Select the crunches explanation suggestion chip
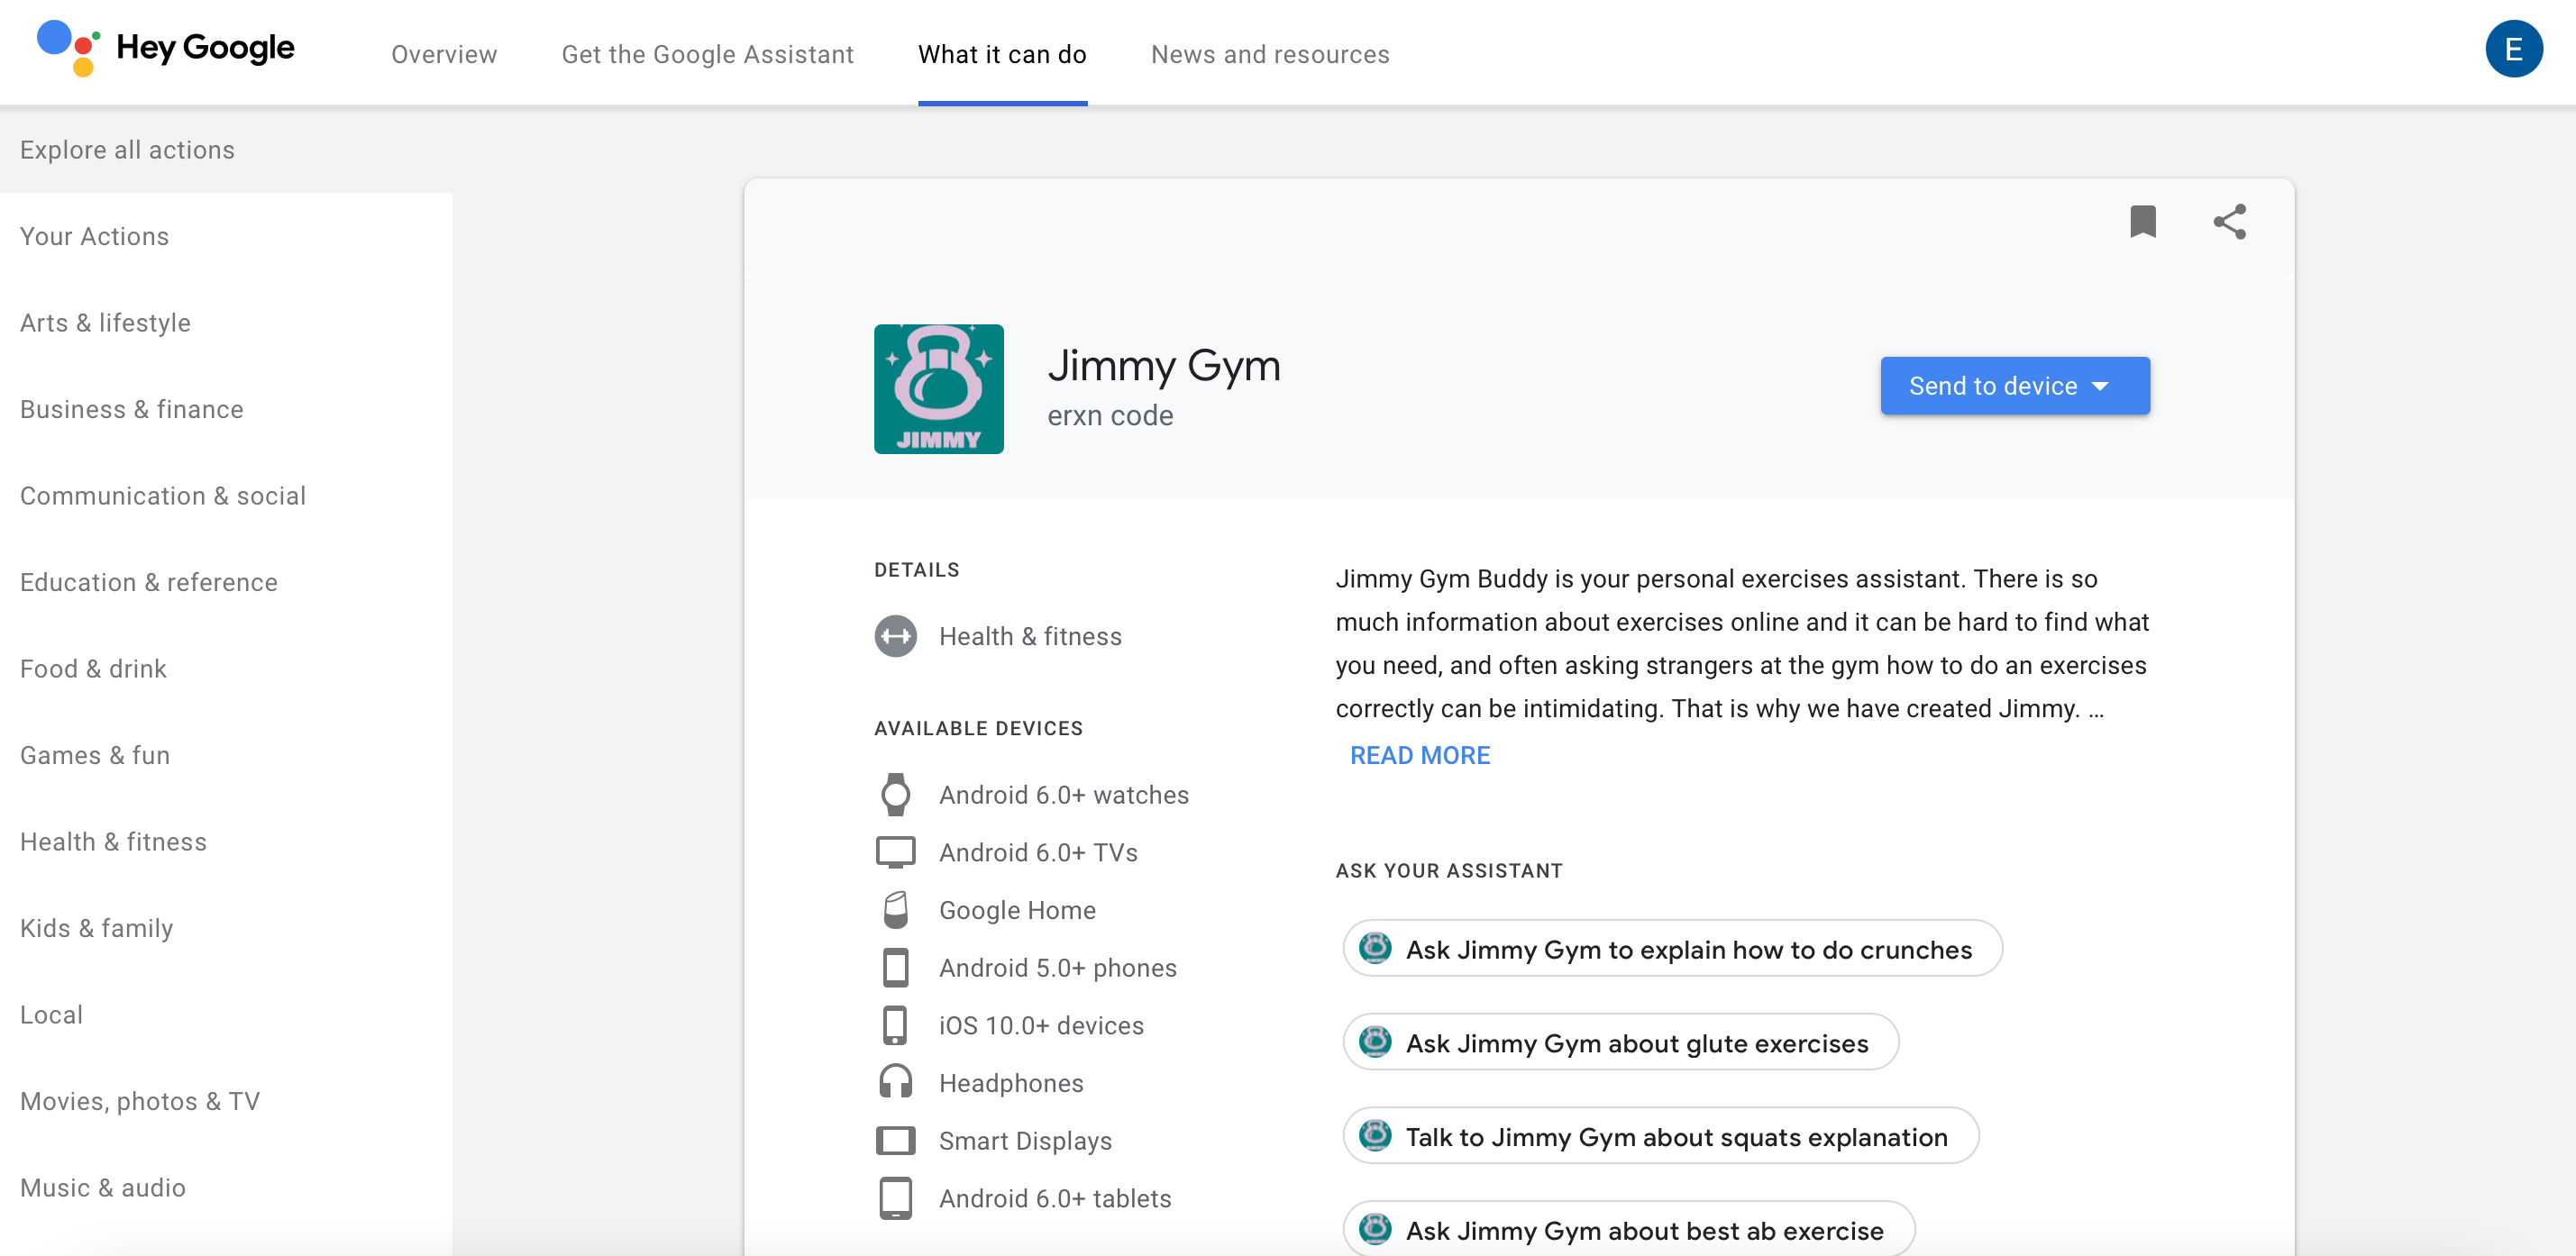The width and height of the screenshot is (2576, 1256). tap(1672, 949)
